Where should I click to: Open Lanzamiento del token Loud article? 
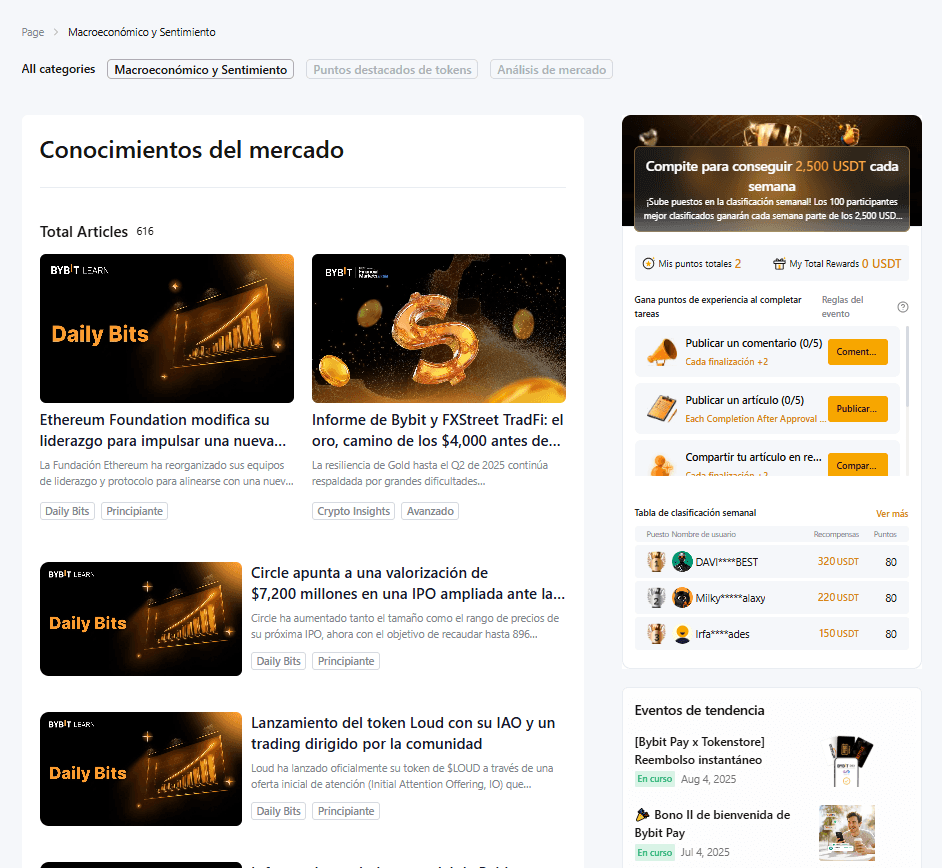tap(403, 733)
